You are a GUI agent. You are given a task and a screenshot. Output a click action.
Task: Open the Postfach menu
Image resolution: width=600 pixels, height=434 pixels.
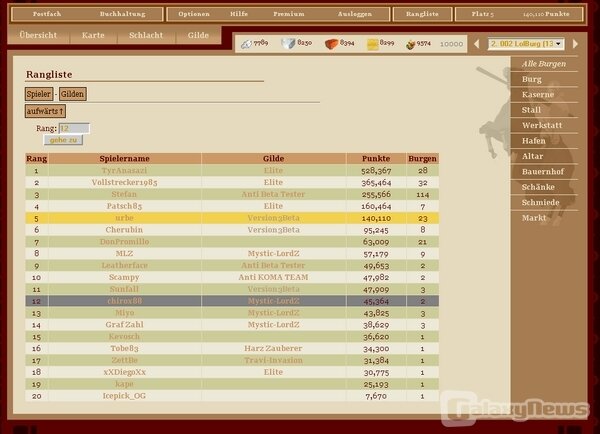tap(47, 14)
